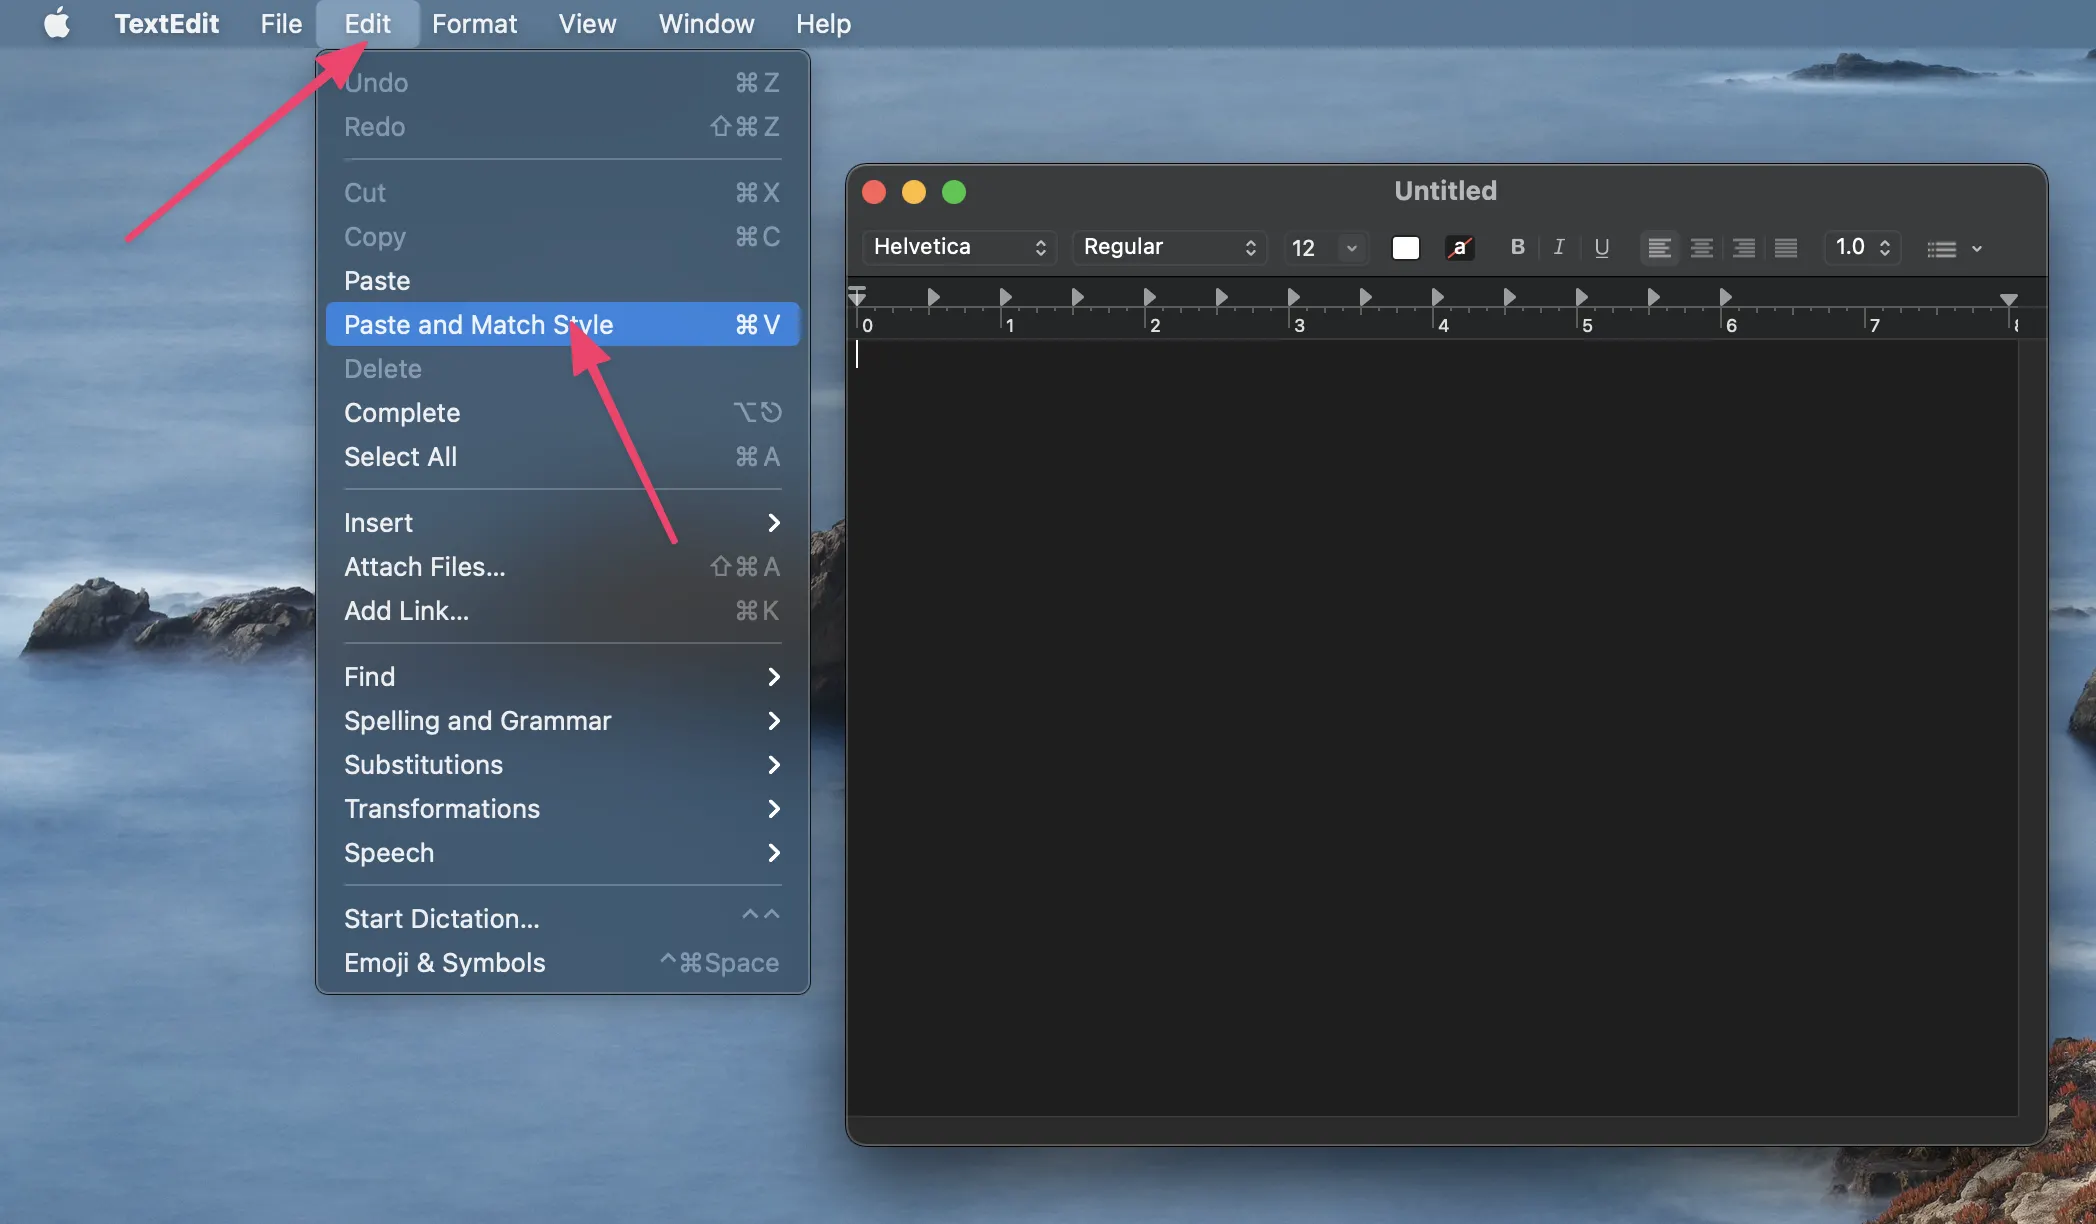Screen dimensions: 2096x1224
Task: Choose Add Link... menu entry
Action: pyautogui.click(x=562, y=611)
